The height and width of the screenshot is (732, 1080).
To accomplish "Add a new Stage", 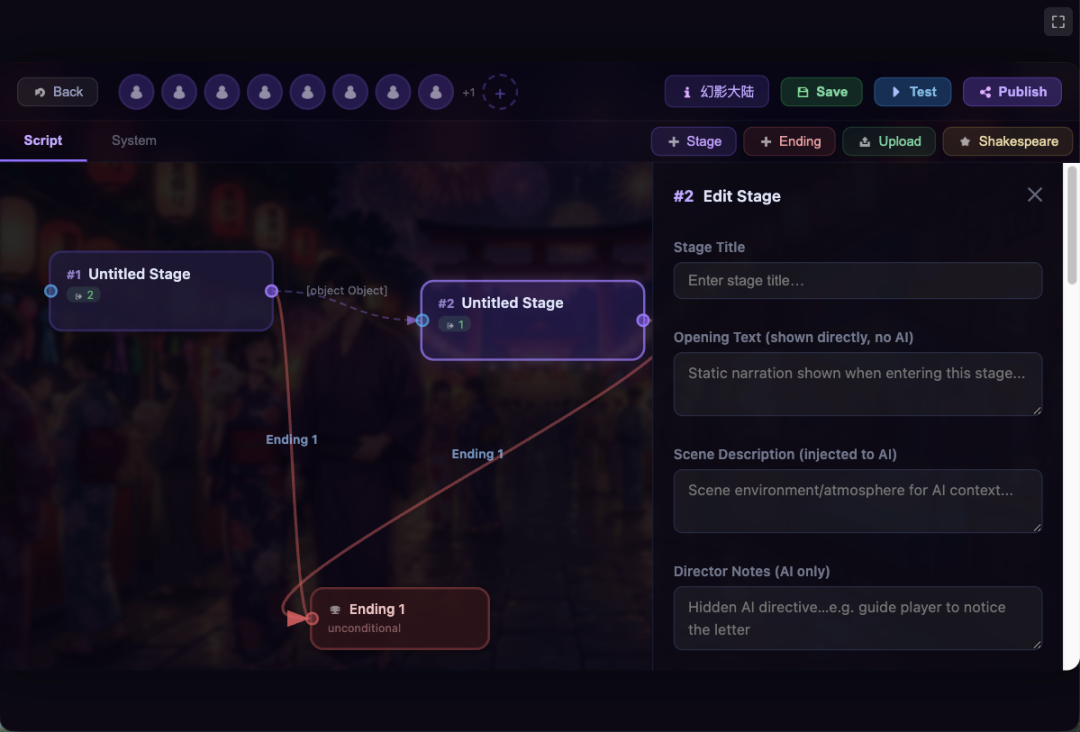I will click(x=694, y=142).
